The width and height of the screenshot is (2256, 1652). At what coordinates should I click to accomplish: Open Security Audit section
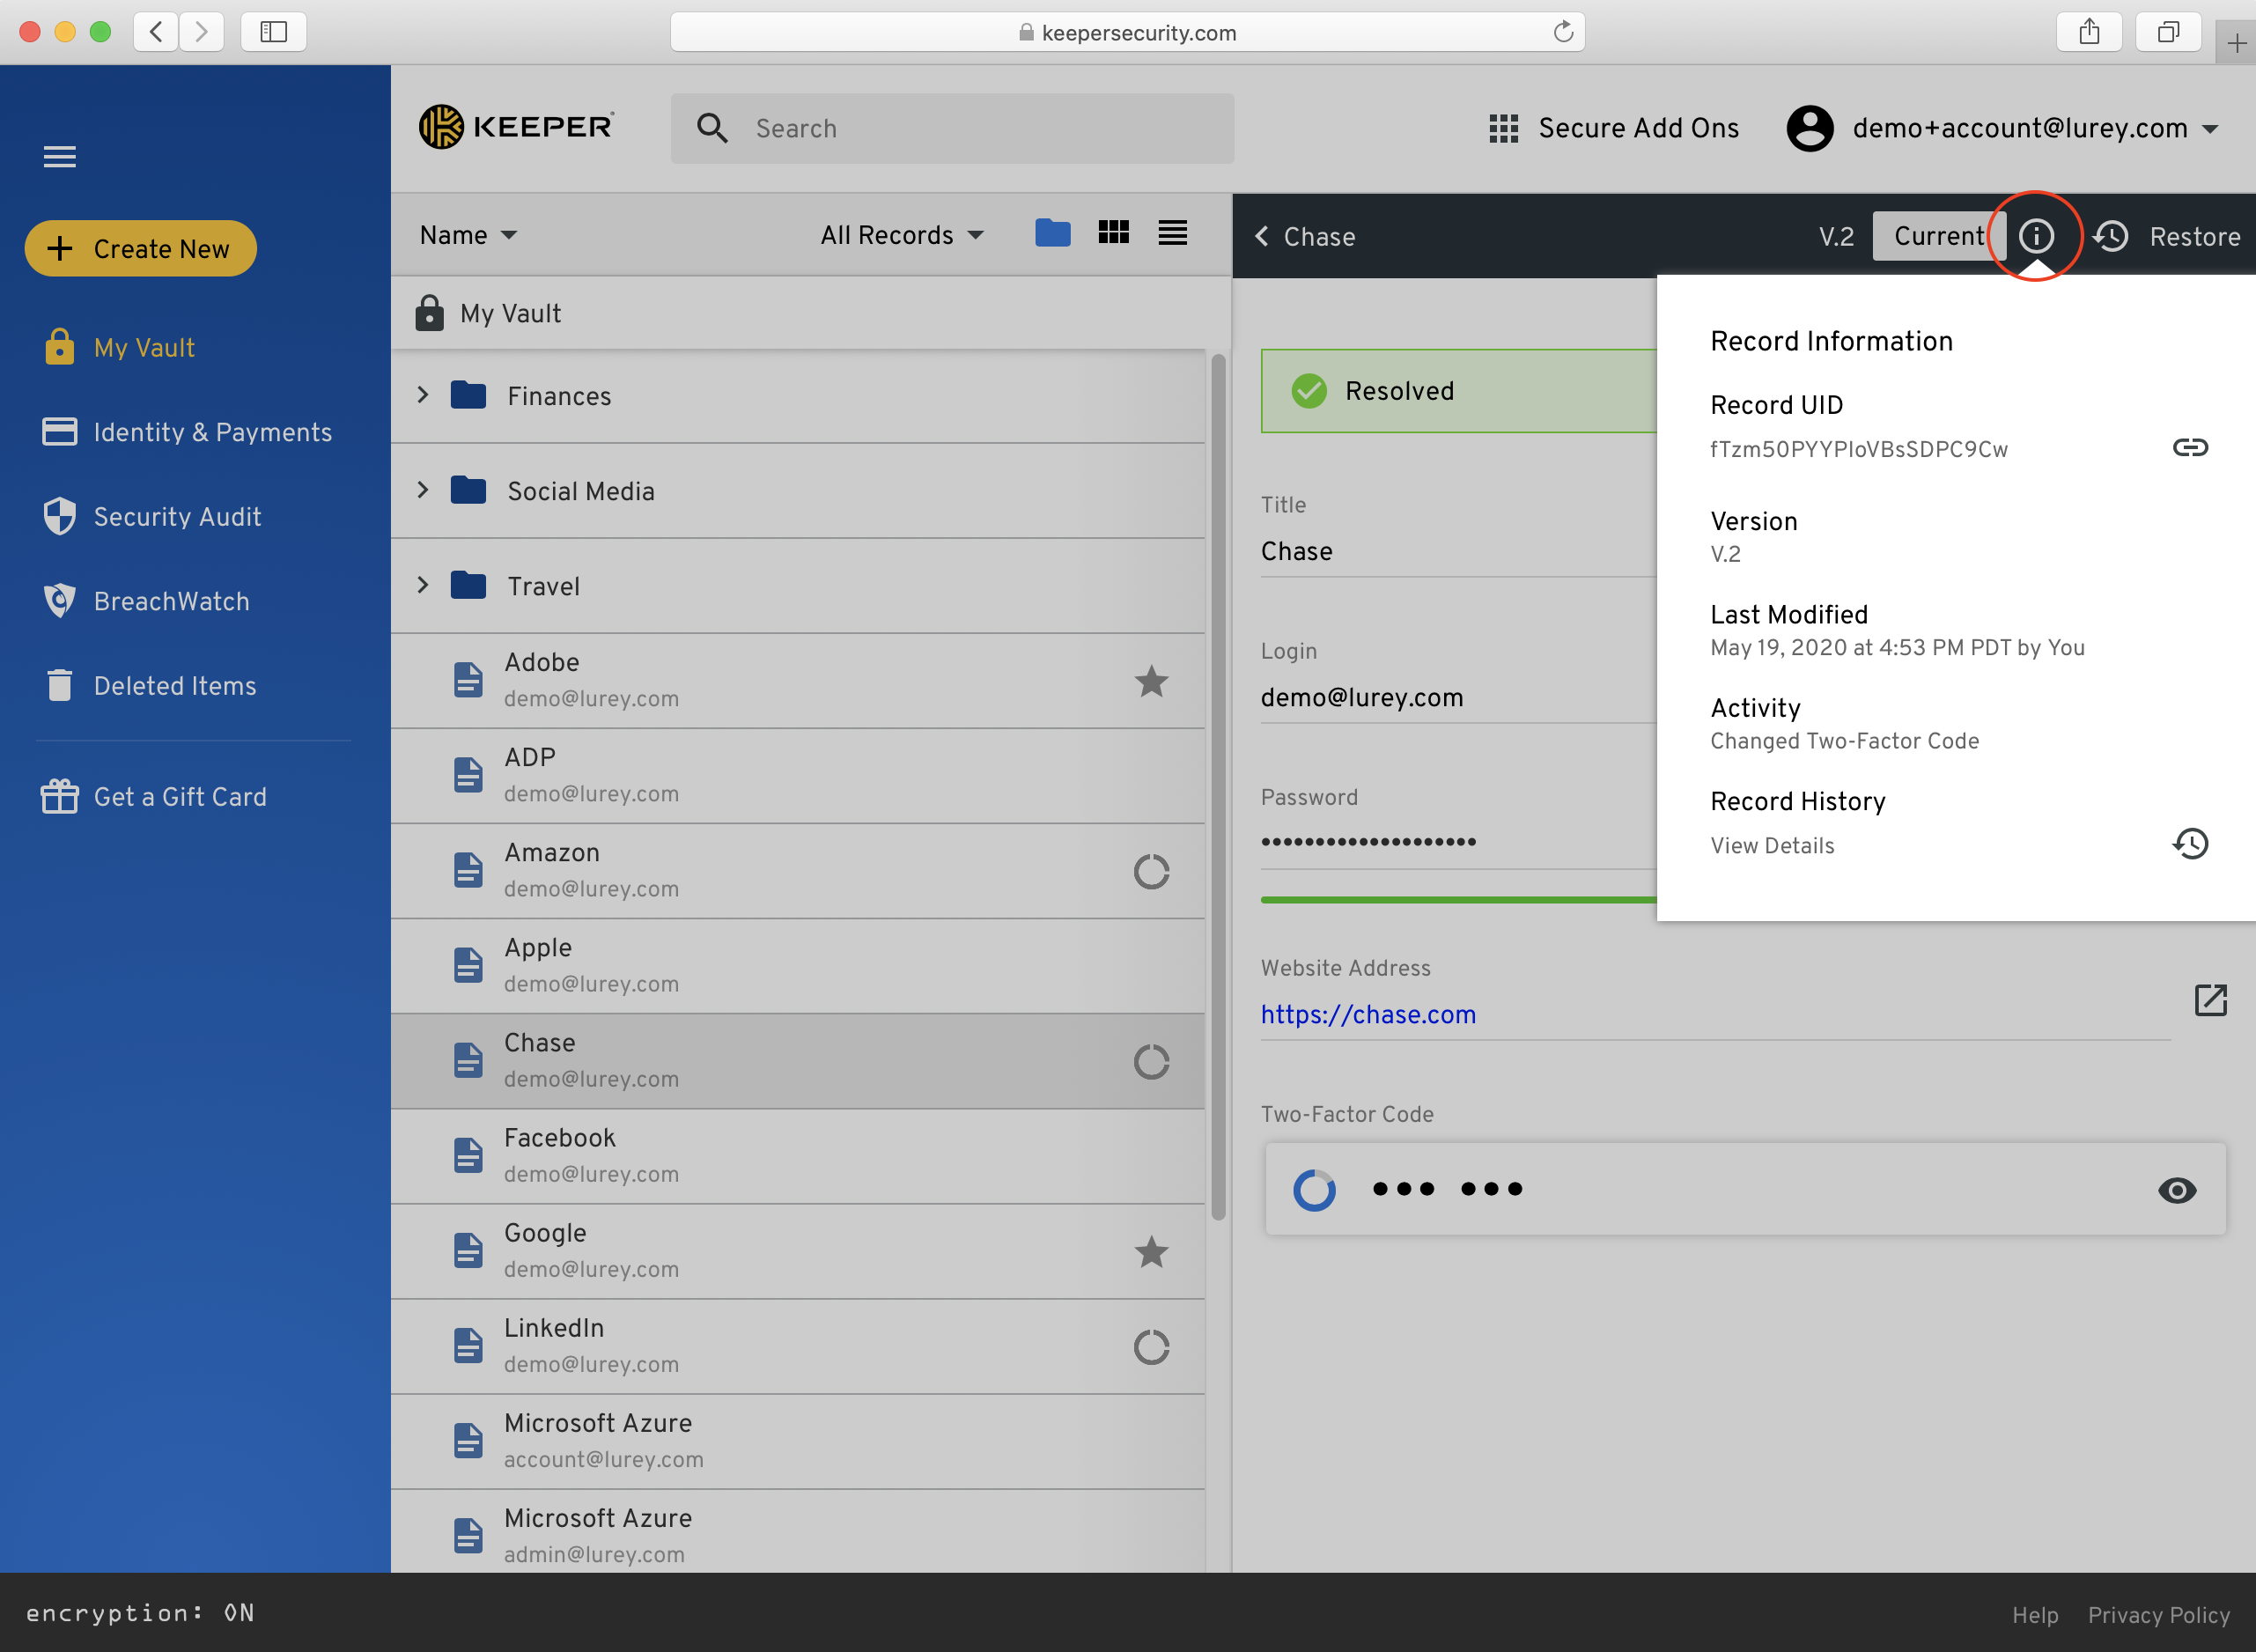(152, 516)
